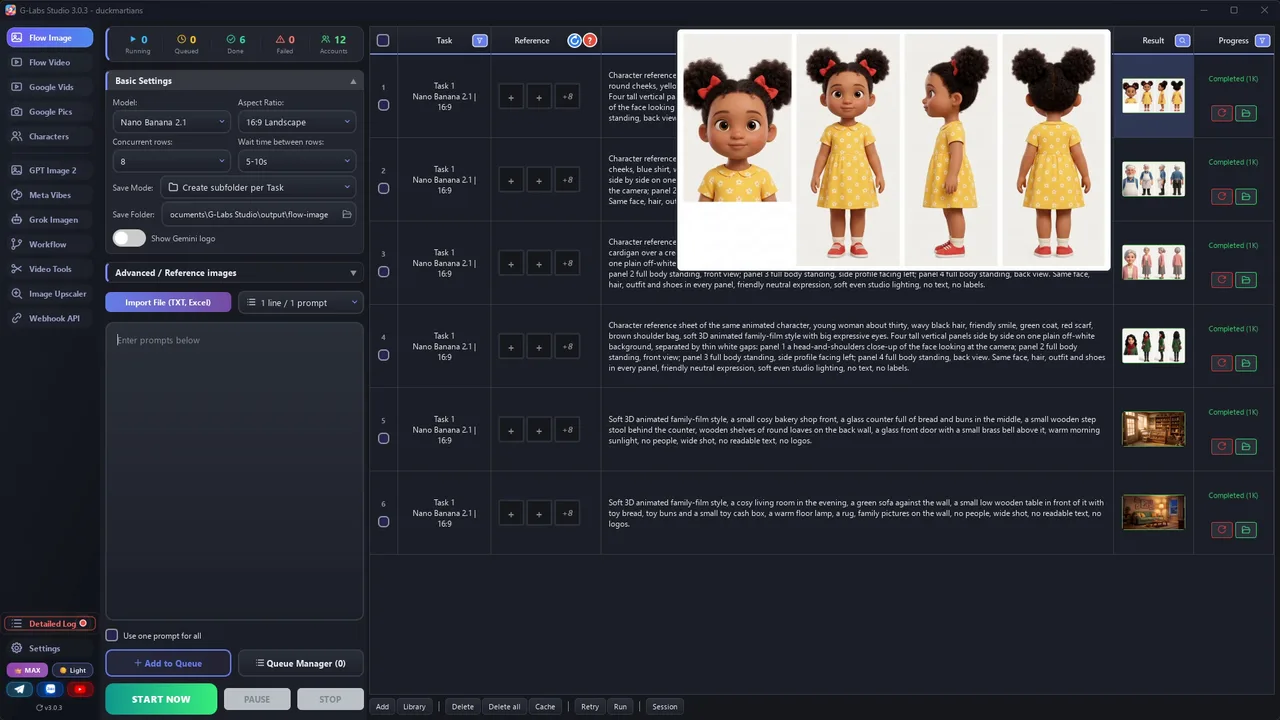Open output folder for row 1

(x=1246, y=113)
